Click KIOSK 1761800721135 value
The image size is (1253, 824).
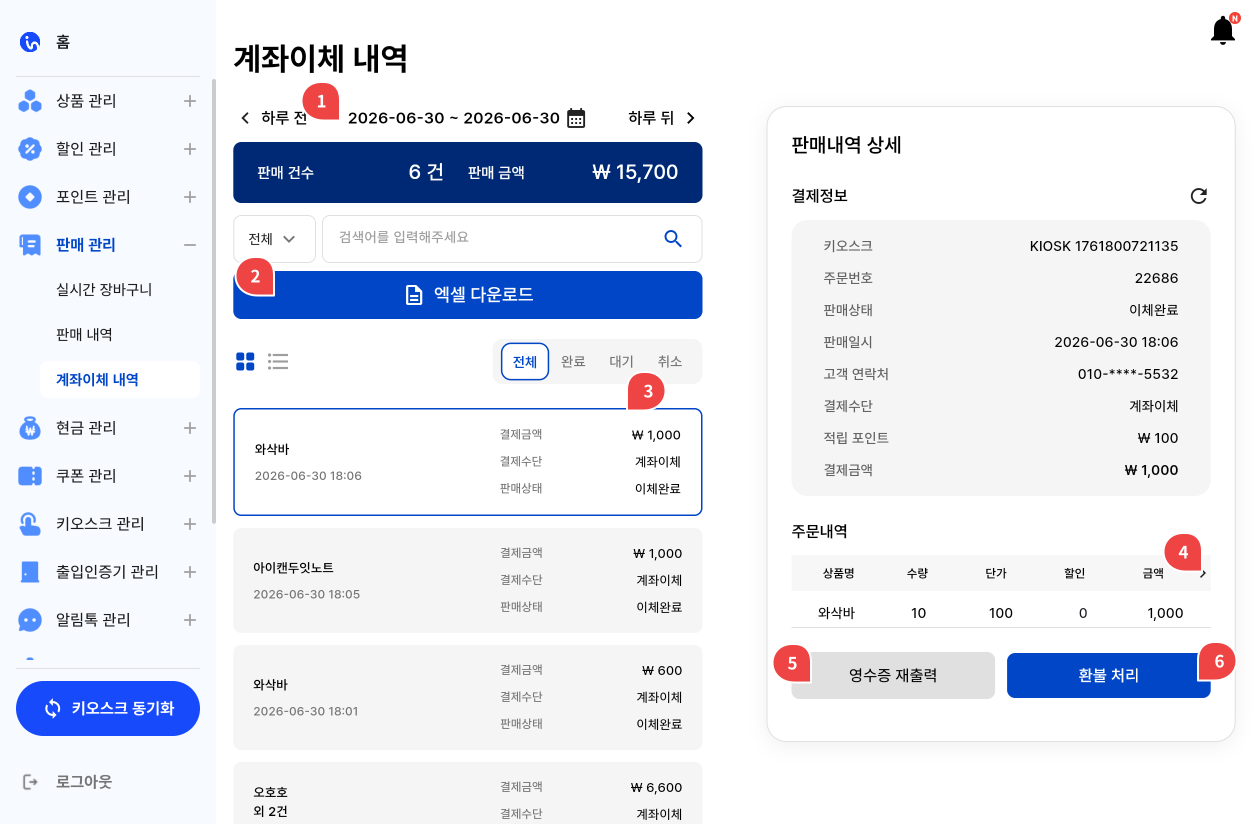(1104, 245)
